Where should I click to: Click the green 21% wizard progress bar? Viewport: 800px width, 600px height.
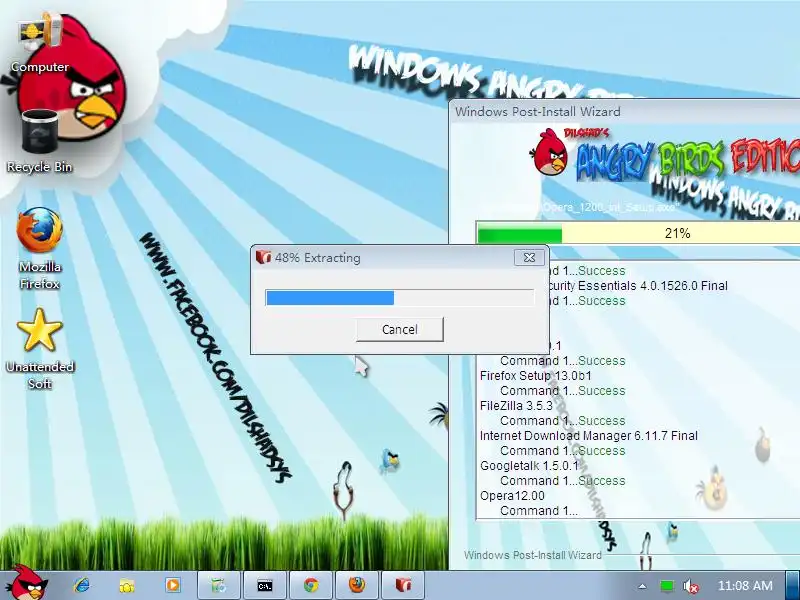638,234
